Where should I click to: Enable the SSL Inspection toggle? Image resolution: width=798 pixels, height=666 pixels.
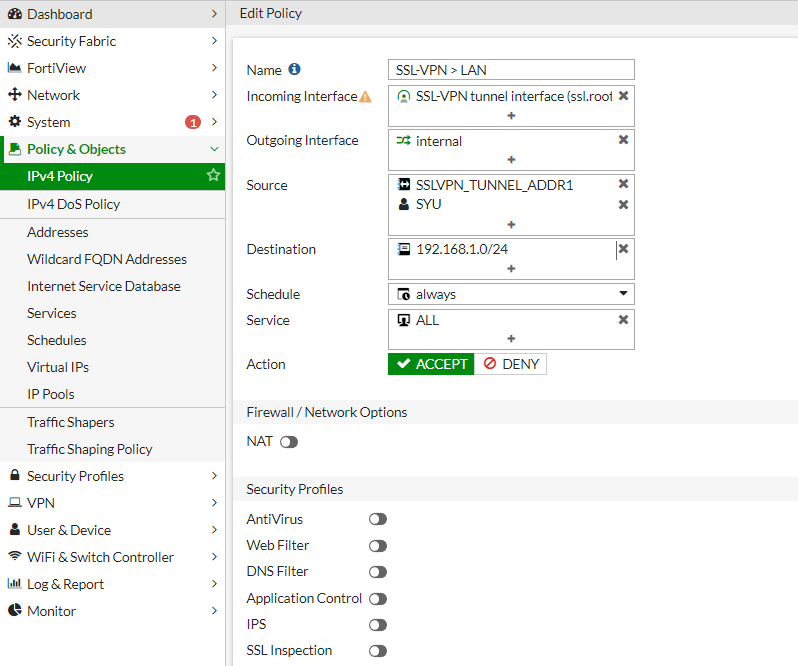(x=378, y=651)
